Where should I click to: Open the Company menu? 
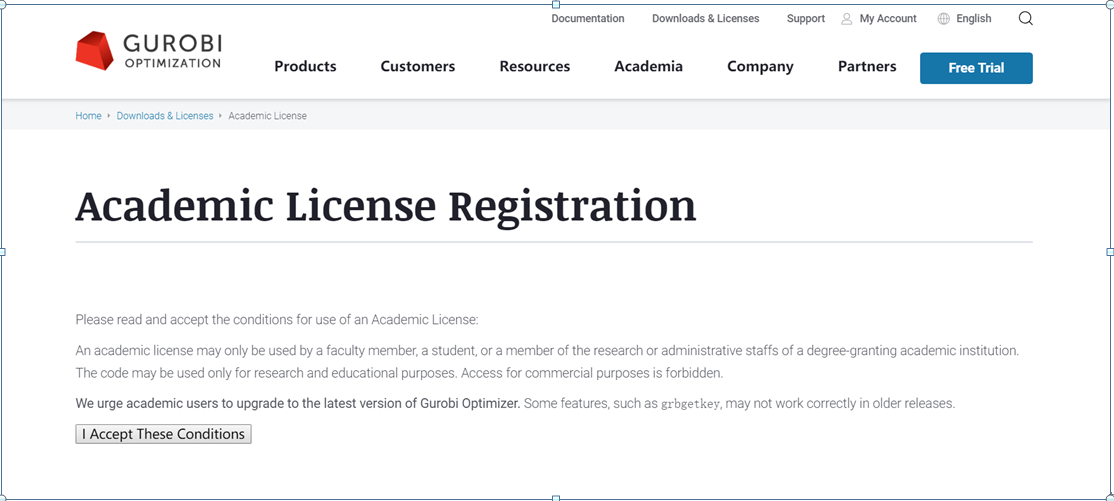(x=760, y=67)
